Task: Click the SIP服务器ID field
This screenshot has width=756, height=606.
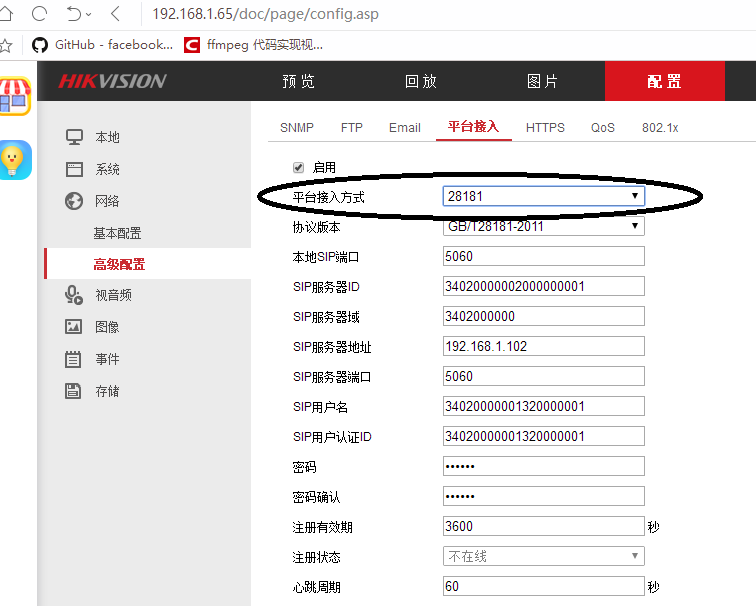Action: pos(543,286)
